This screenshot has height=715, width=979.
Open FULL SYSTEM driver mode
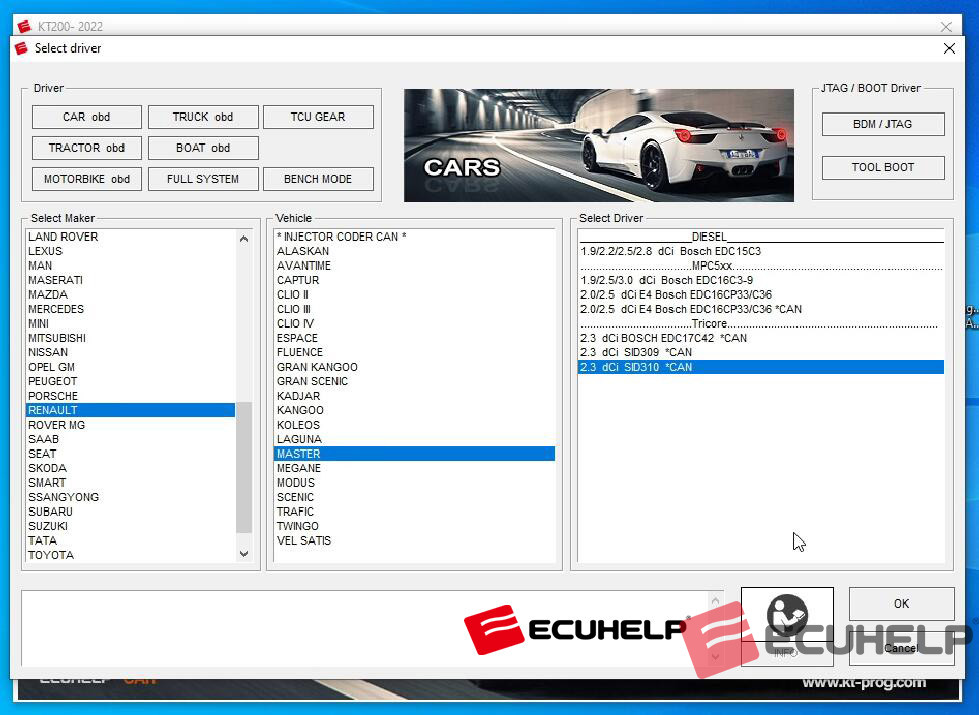pos(203,179)
